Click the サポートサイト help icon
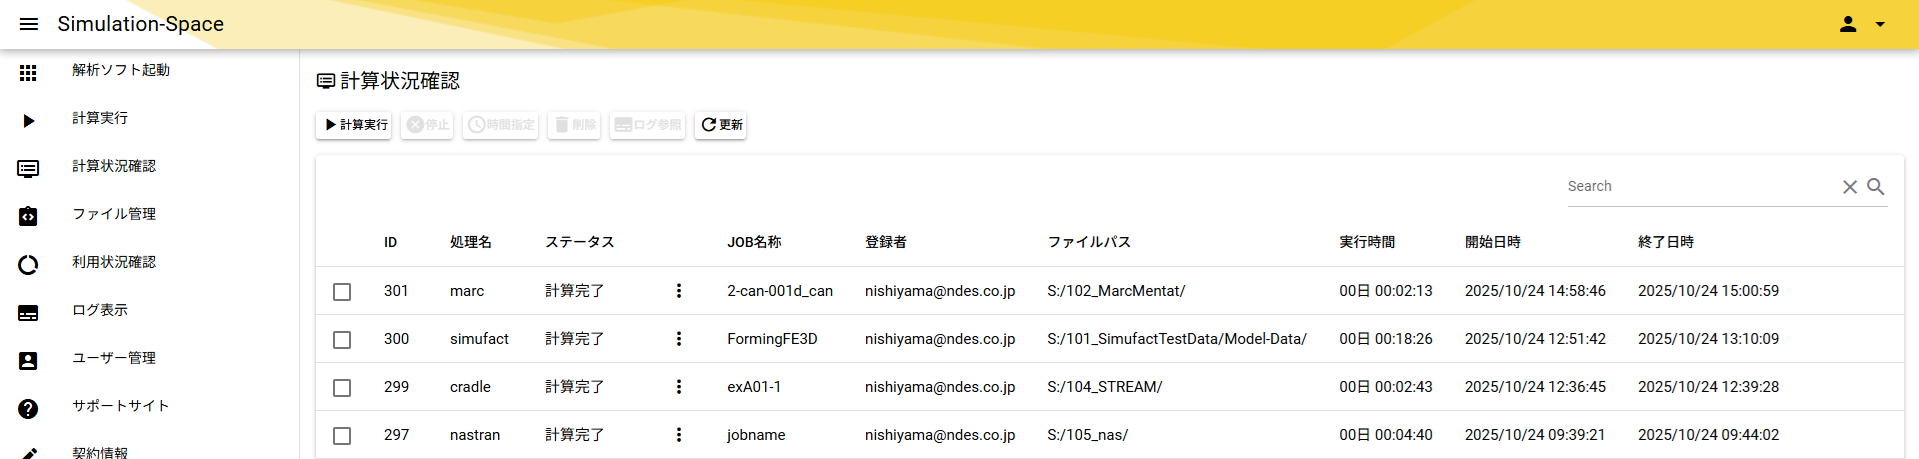 click(28, 408)
